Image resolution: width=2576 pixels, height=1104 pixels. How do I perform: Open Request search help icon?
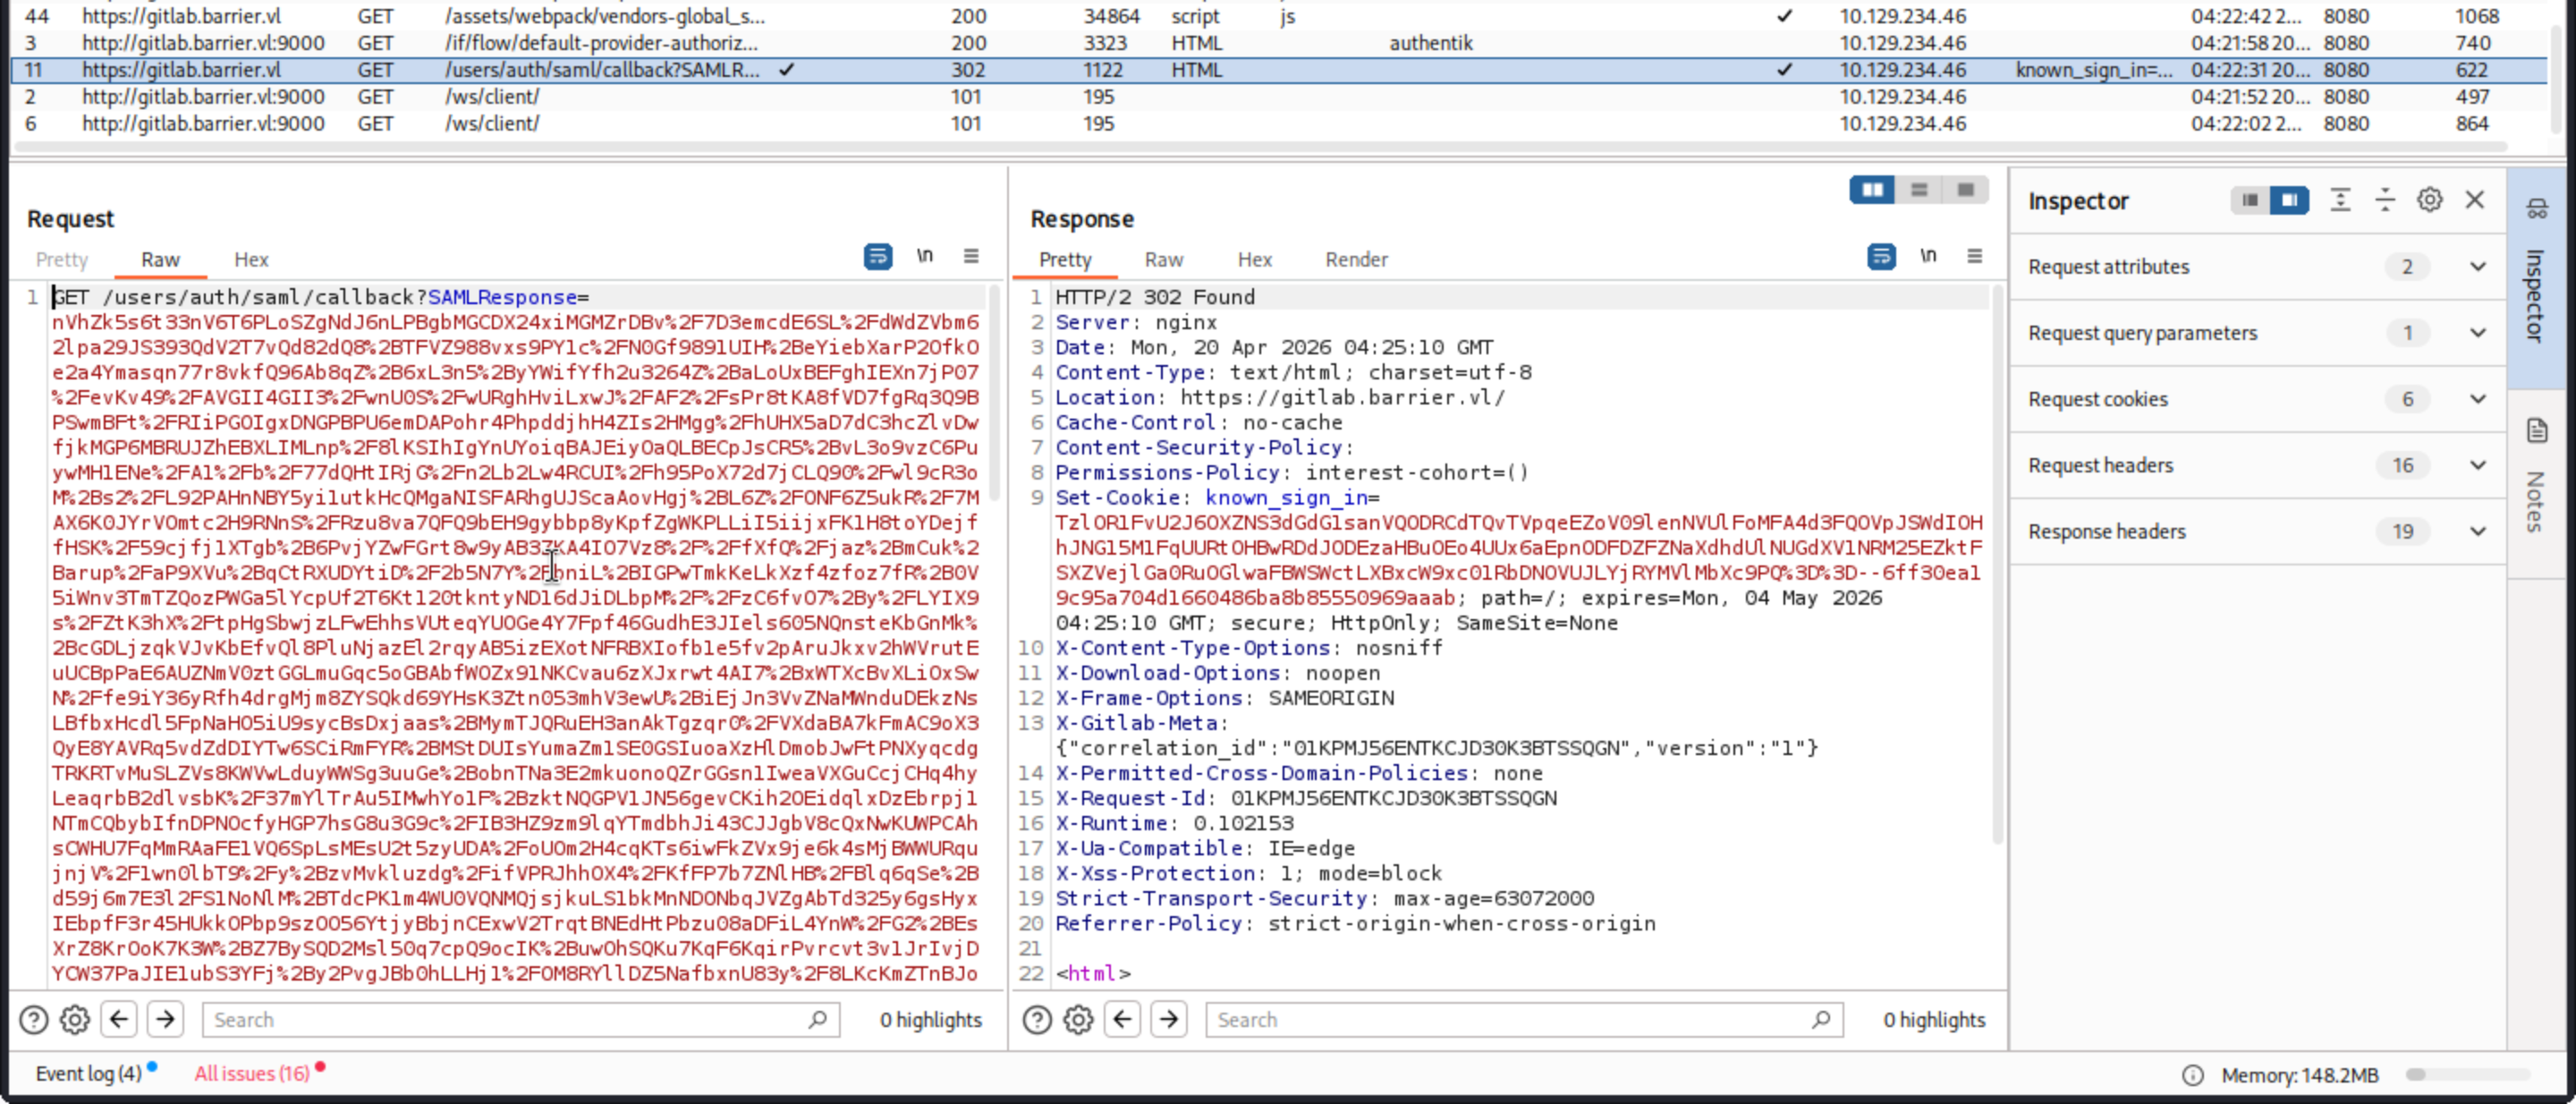click(34, 1020)
